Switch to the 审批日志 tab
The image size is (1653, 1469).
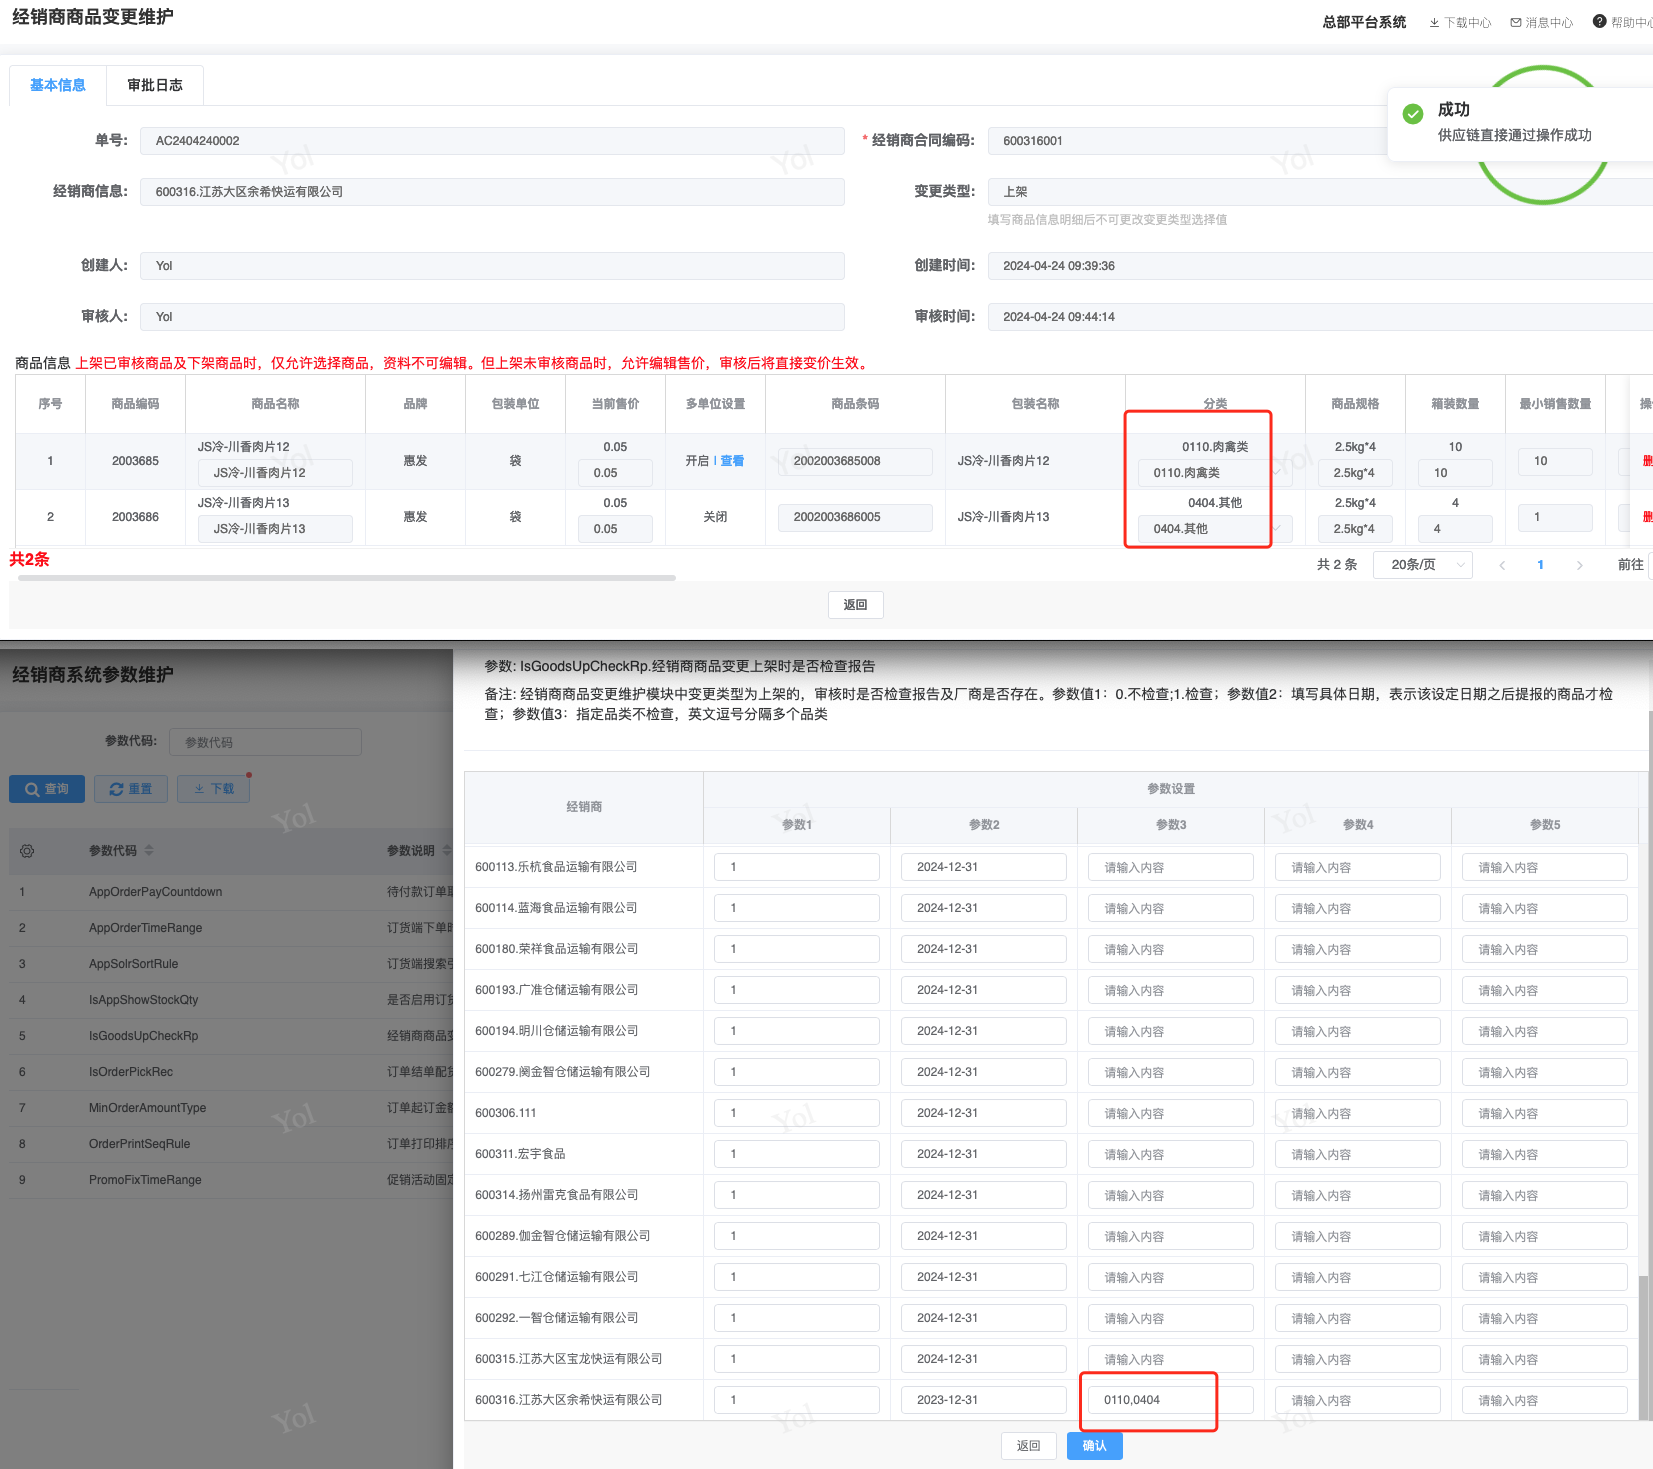(155, 85)
